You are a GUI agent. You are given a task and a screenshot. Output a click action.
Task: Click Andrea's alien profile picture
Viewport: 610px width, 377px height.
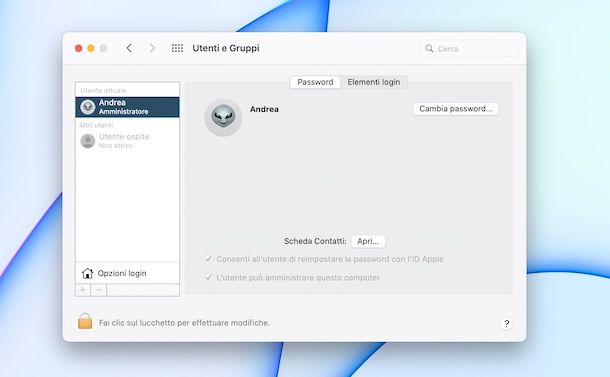pos(223,117)
